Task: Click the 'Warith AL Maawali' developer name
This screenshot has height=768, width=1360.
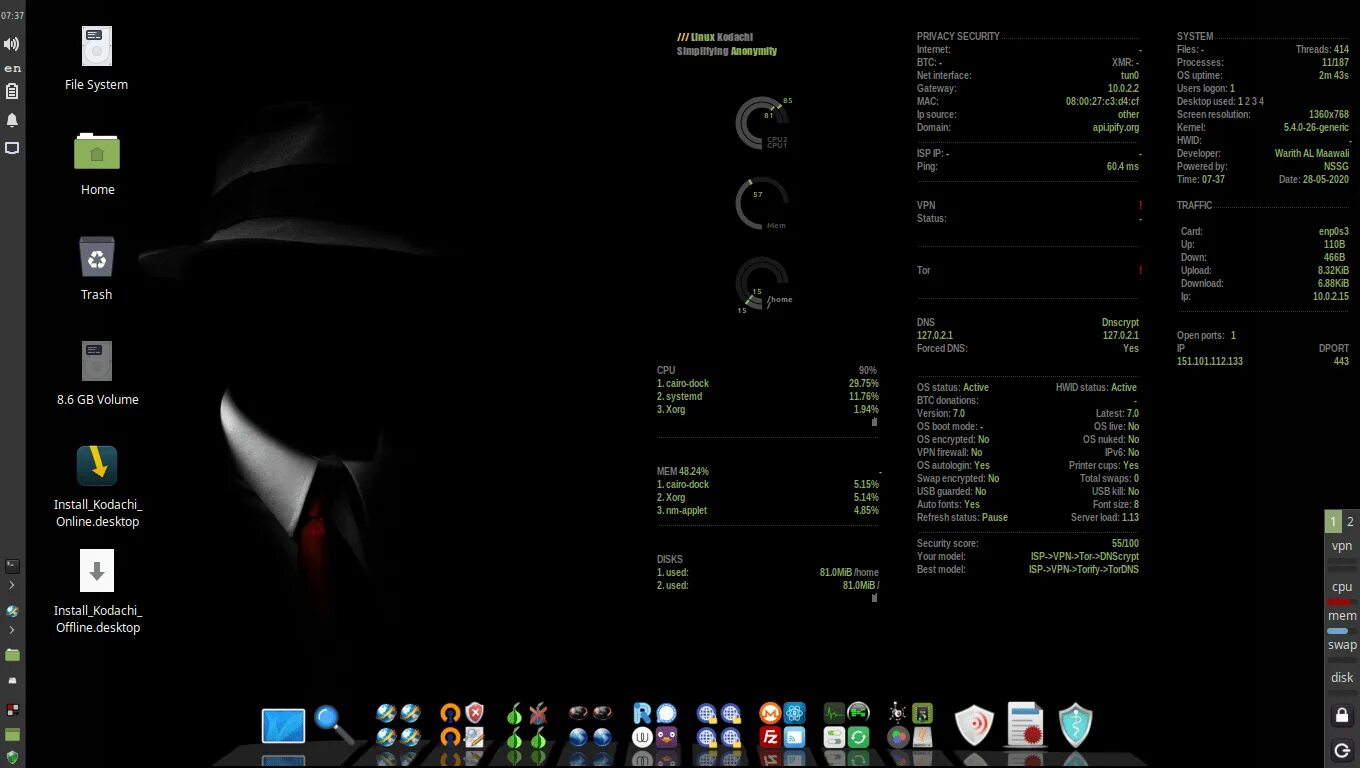Action: (1312, 154)
